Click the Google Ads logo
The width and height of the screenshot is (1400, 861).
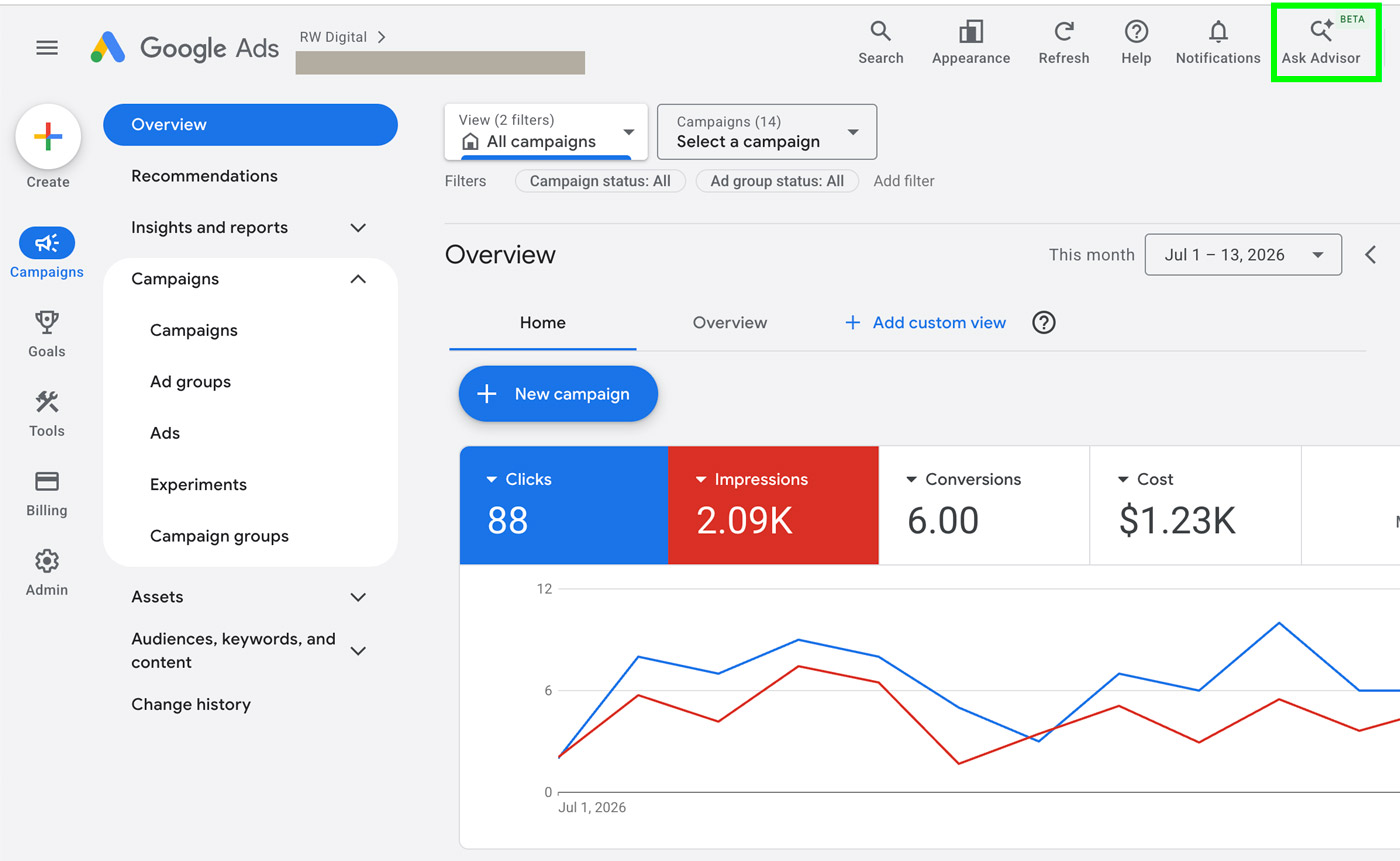click(185, 47)
